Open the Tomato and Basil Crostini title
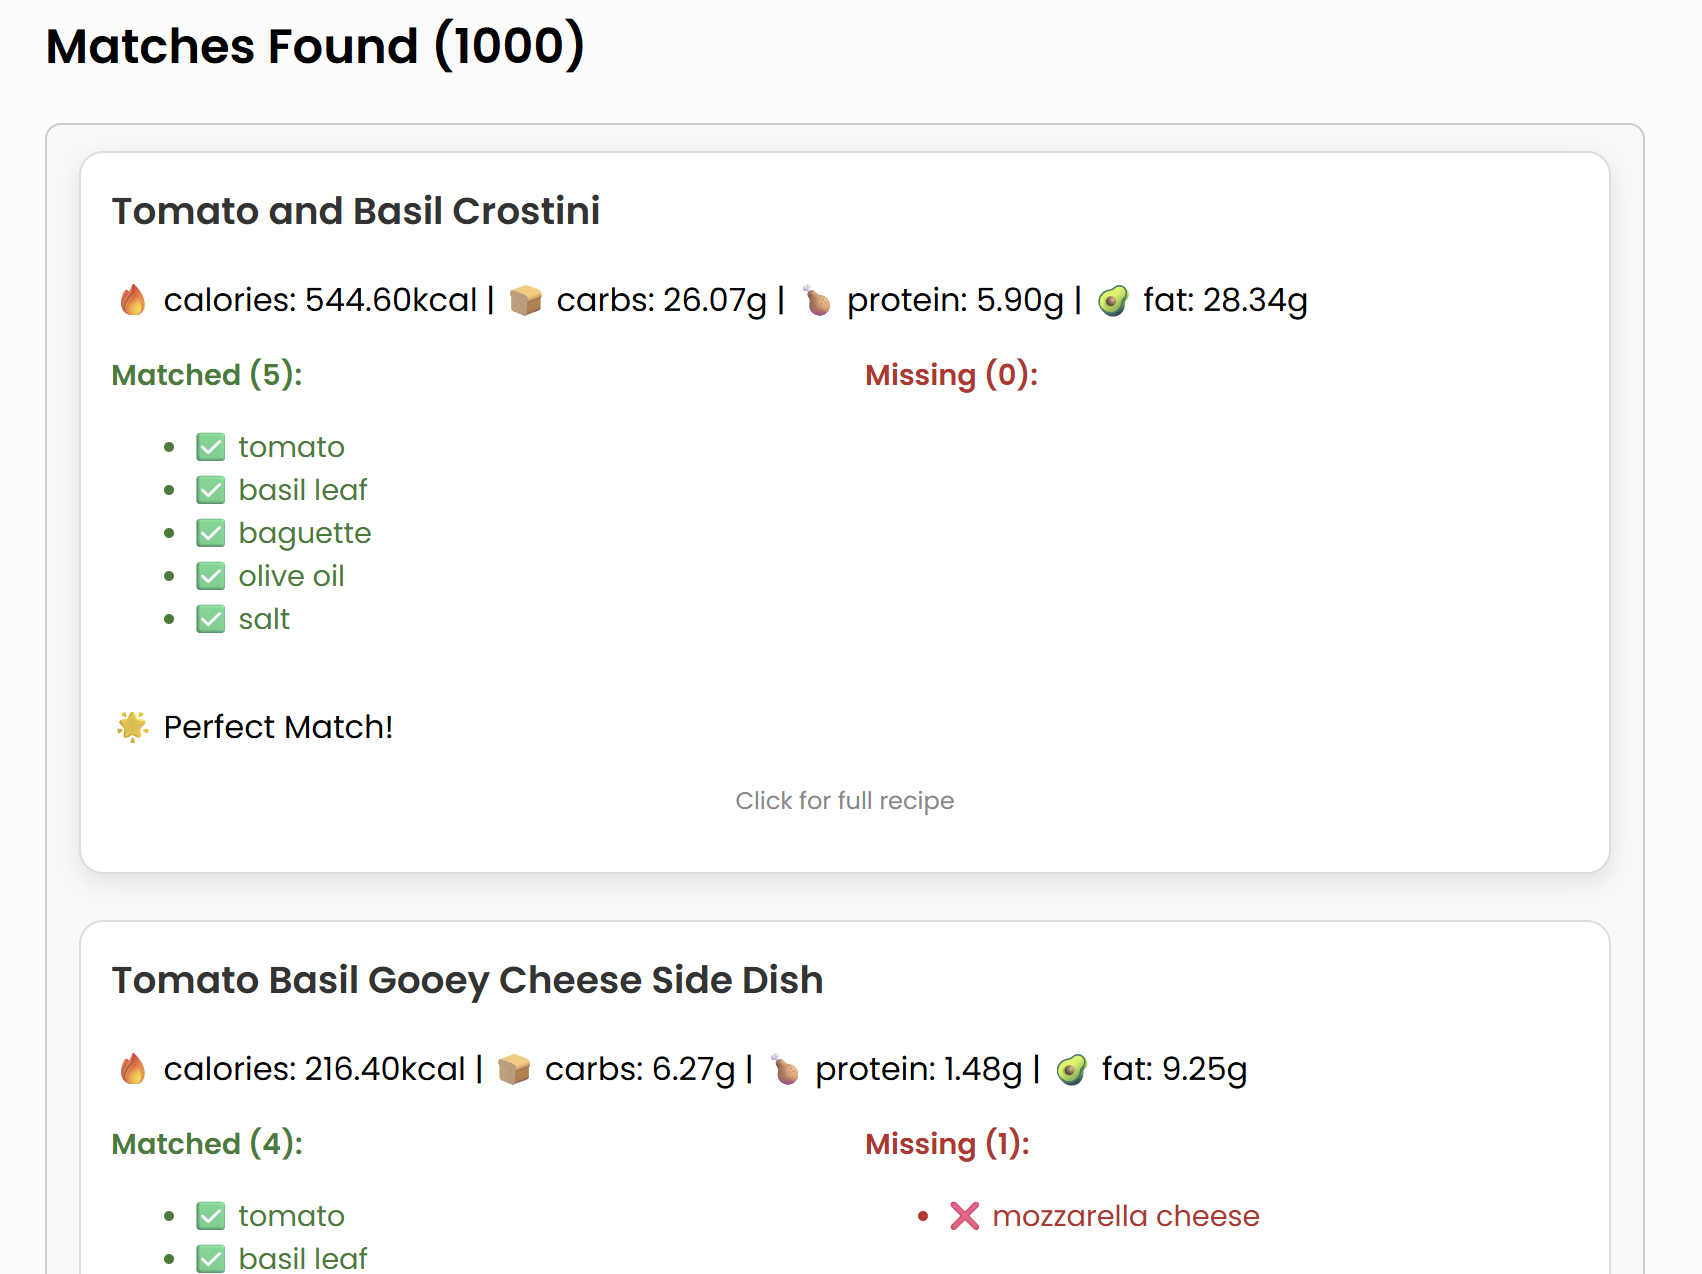 coord(356,211)
